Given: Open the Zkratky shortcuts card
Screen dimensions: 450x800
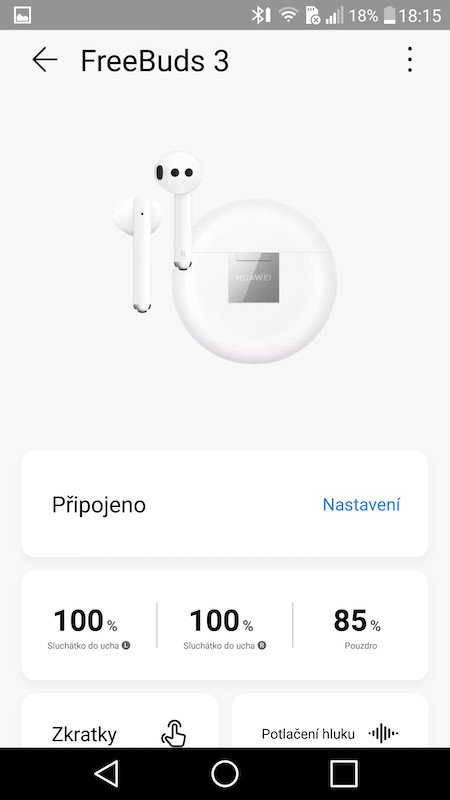Looking at the screenshot, I should coord(120,721).
